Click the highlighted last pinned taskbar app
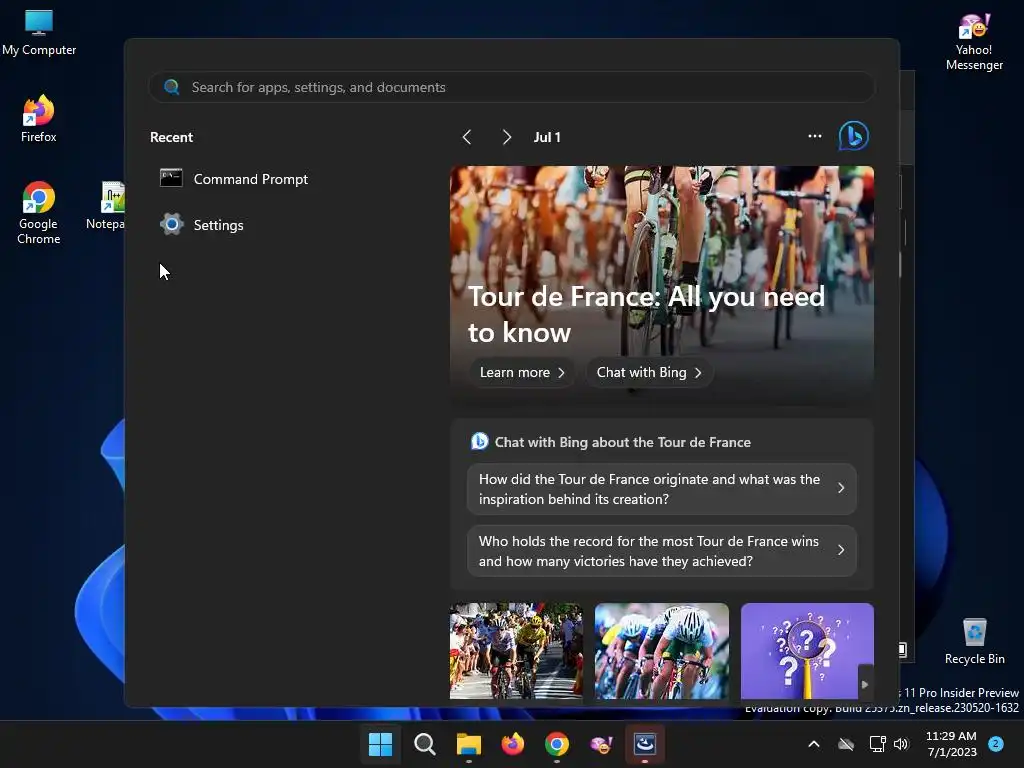The image size is (1024, 768). point(645,744)
